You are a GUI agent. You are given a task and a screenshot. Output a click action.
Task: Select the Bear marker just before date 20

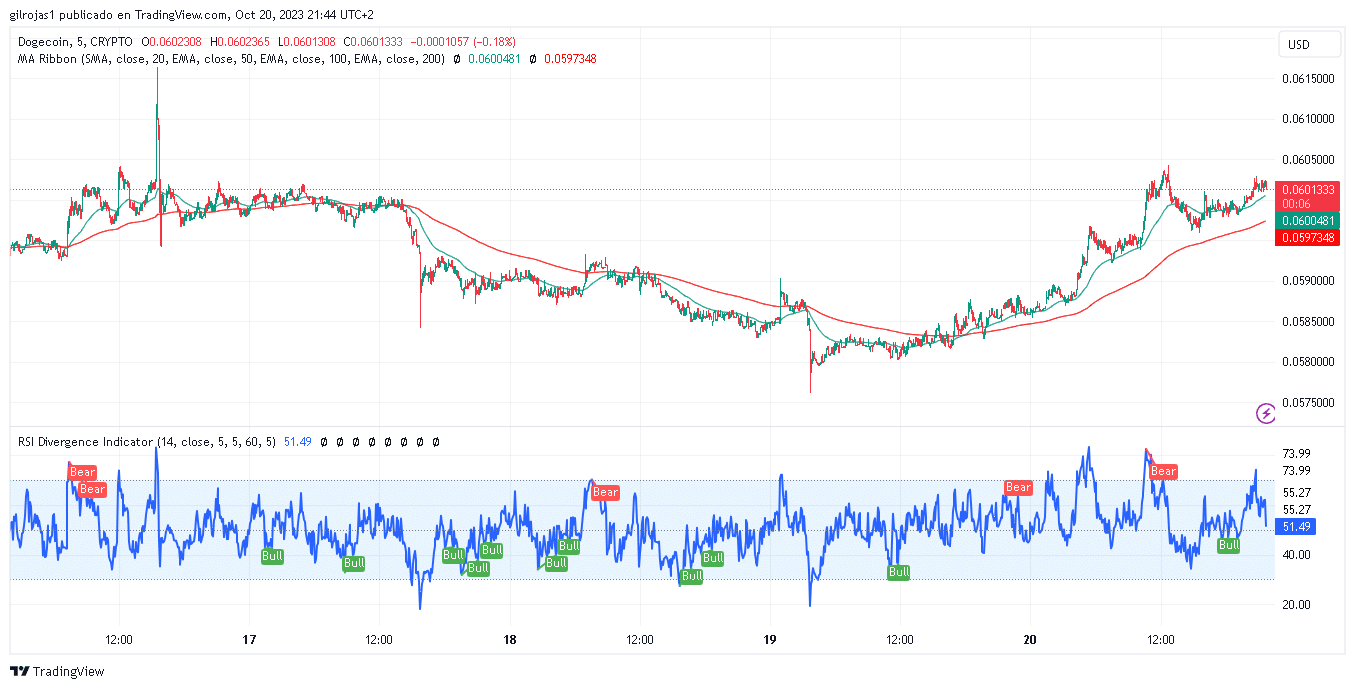coord(1018,488)
